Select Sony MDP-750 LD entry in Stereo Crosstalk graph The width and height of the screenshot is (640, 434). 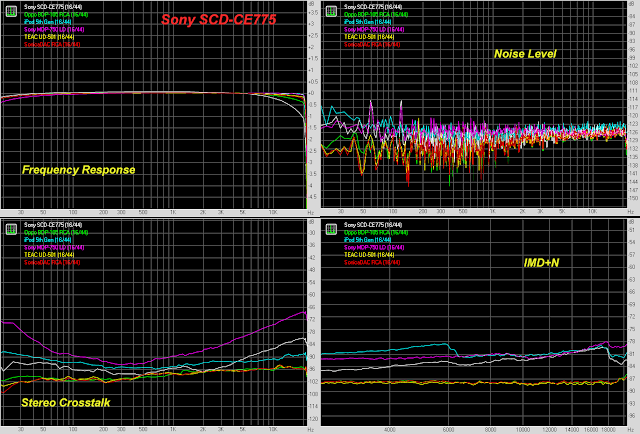pyautogui.click(x=54, y=247)
